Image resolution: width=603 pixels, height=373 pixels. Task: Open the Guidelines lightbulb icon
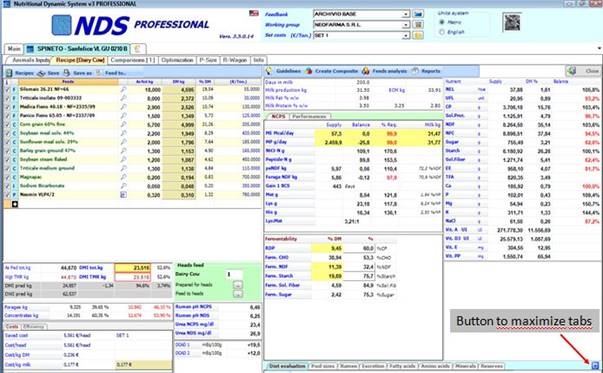(269, 71)
